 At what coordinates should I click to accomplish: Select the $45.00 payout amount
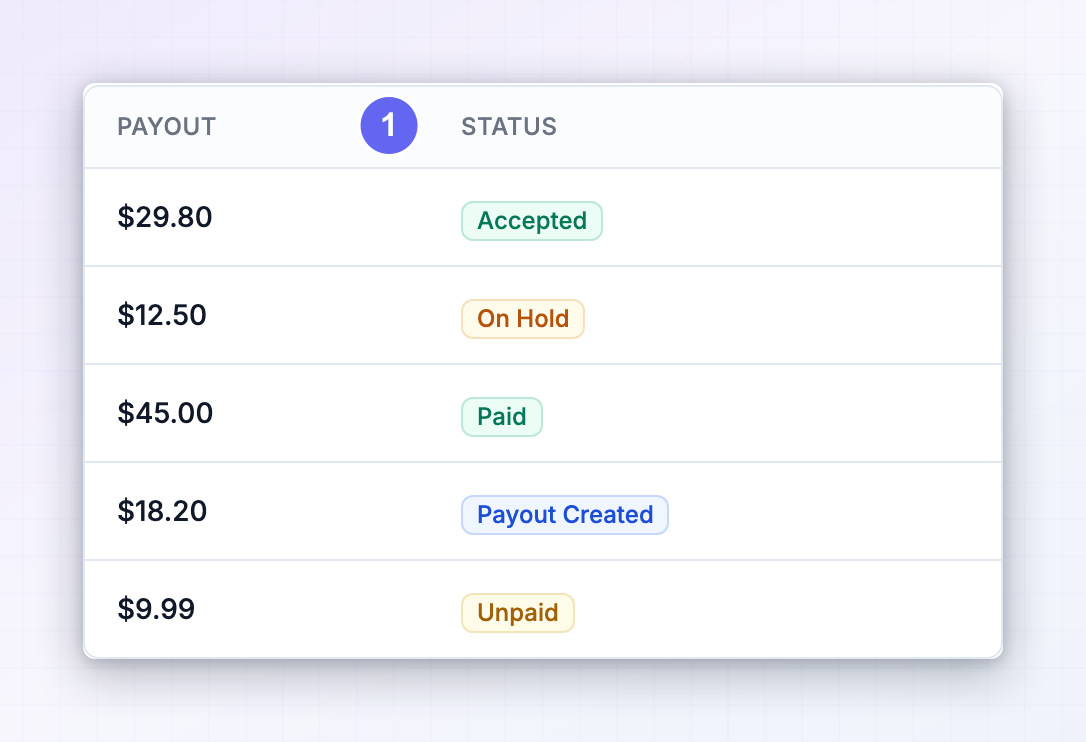coord(165,413)
